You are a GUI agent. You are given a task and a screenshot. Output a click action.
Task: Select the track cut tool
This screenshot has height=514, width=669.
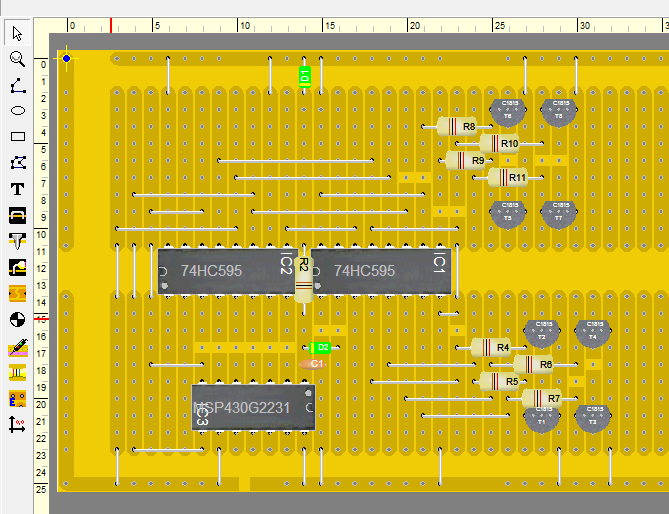(x=17, y=293)
